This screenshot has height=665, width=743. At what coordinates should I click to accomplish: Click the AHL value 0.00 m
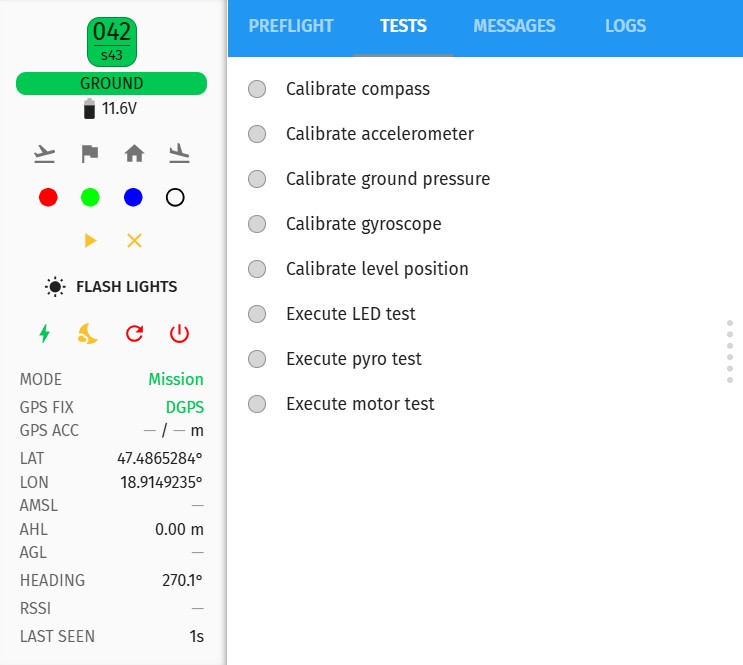coord(179,529)
